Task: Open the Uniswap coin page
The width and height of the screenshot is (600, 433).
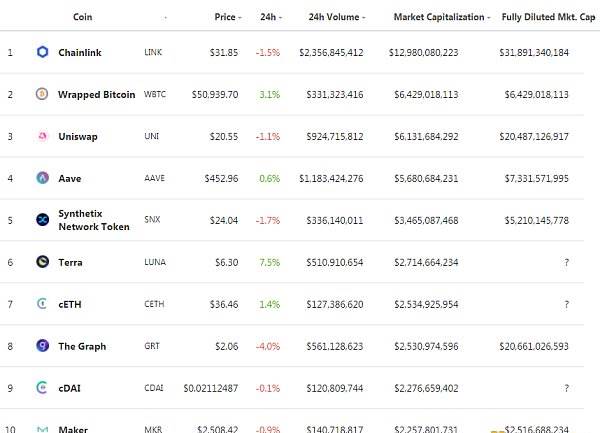Action: point(78,137)
